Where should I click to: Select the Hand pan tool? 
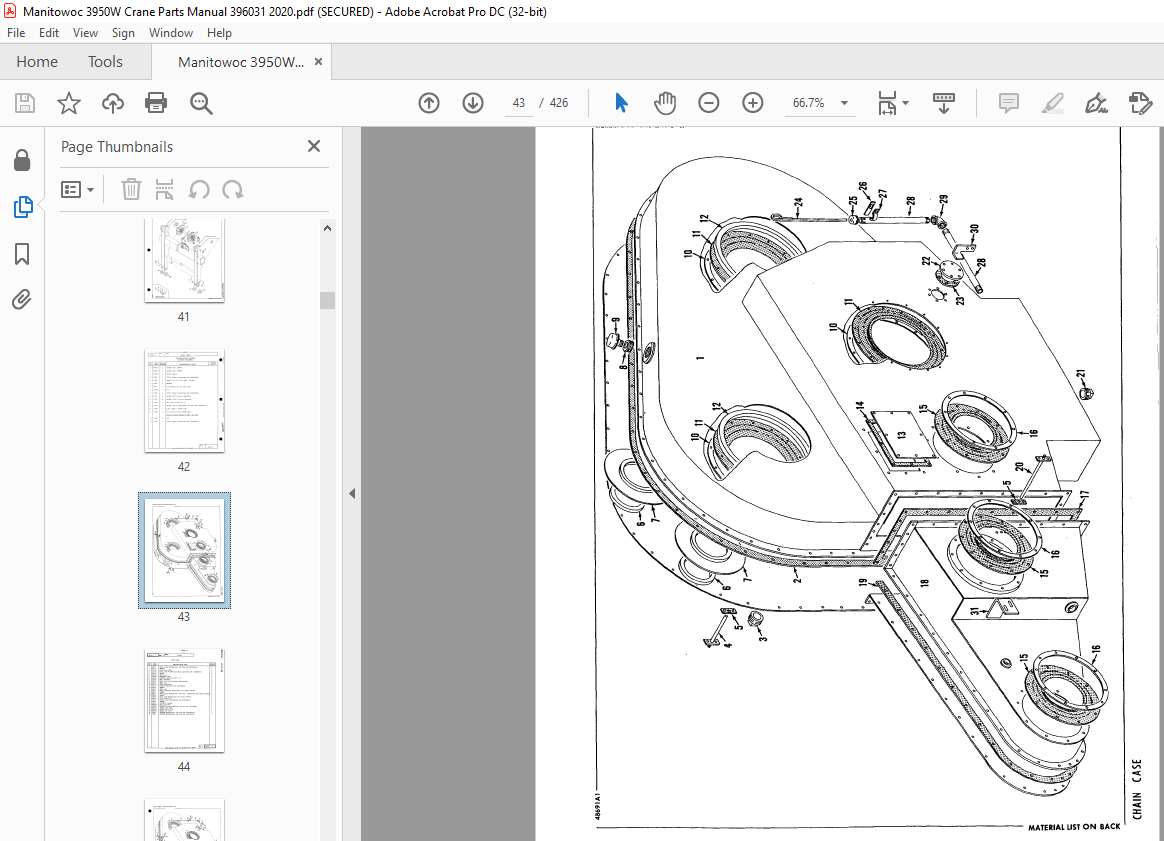(x=664, y=102)
